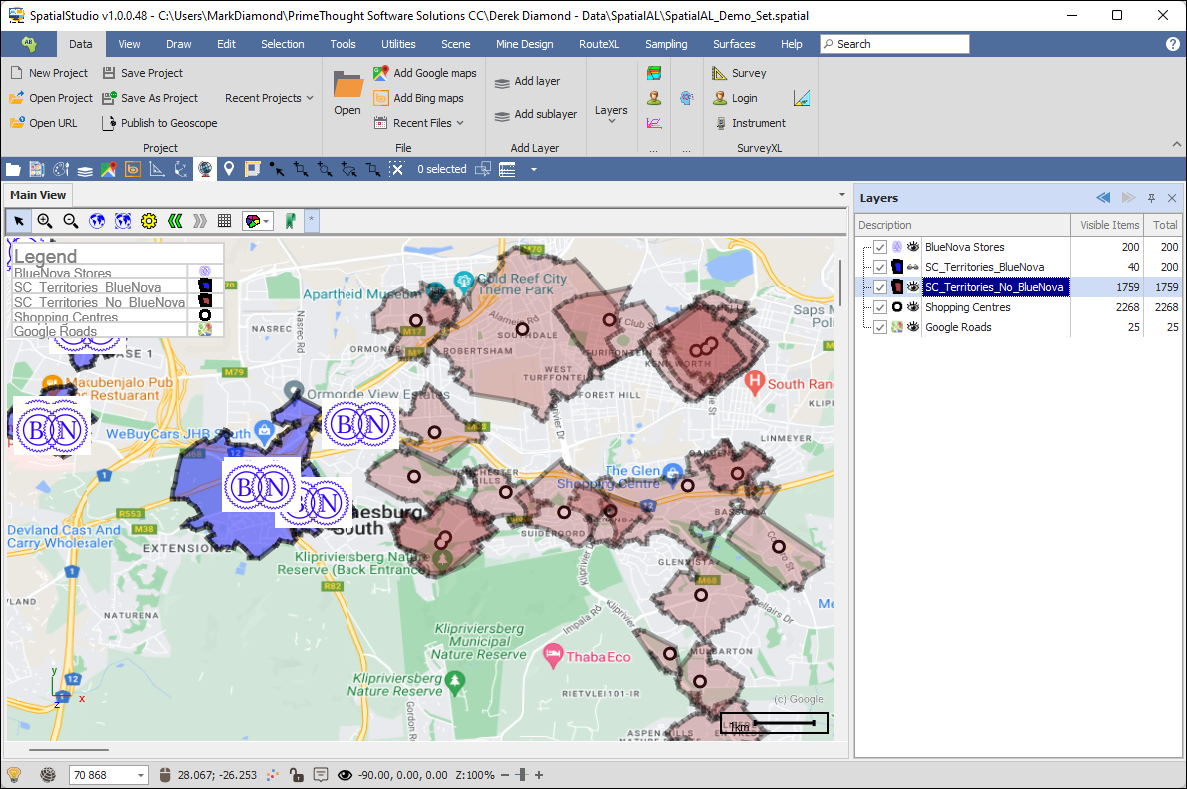
Task: Click the green previous view arrows
Action: click(175, 221)
